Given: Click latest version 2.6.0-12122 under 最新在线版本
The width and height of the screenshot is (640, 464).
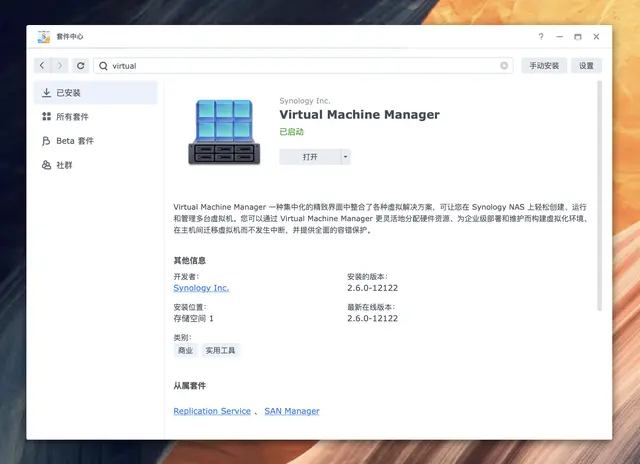Looking at the screenshot, I should pyautogui.click(x=372, y=318).
